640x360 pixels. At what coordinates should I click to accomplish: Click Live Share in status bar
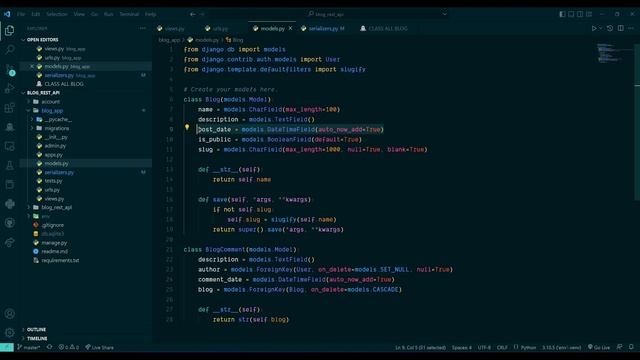tap(100, 347)
